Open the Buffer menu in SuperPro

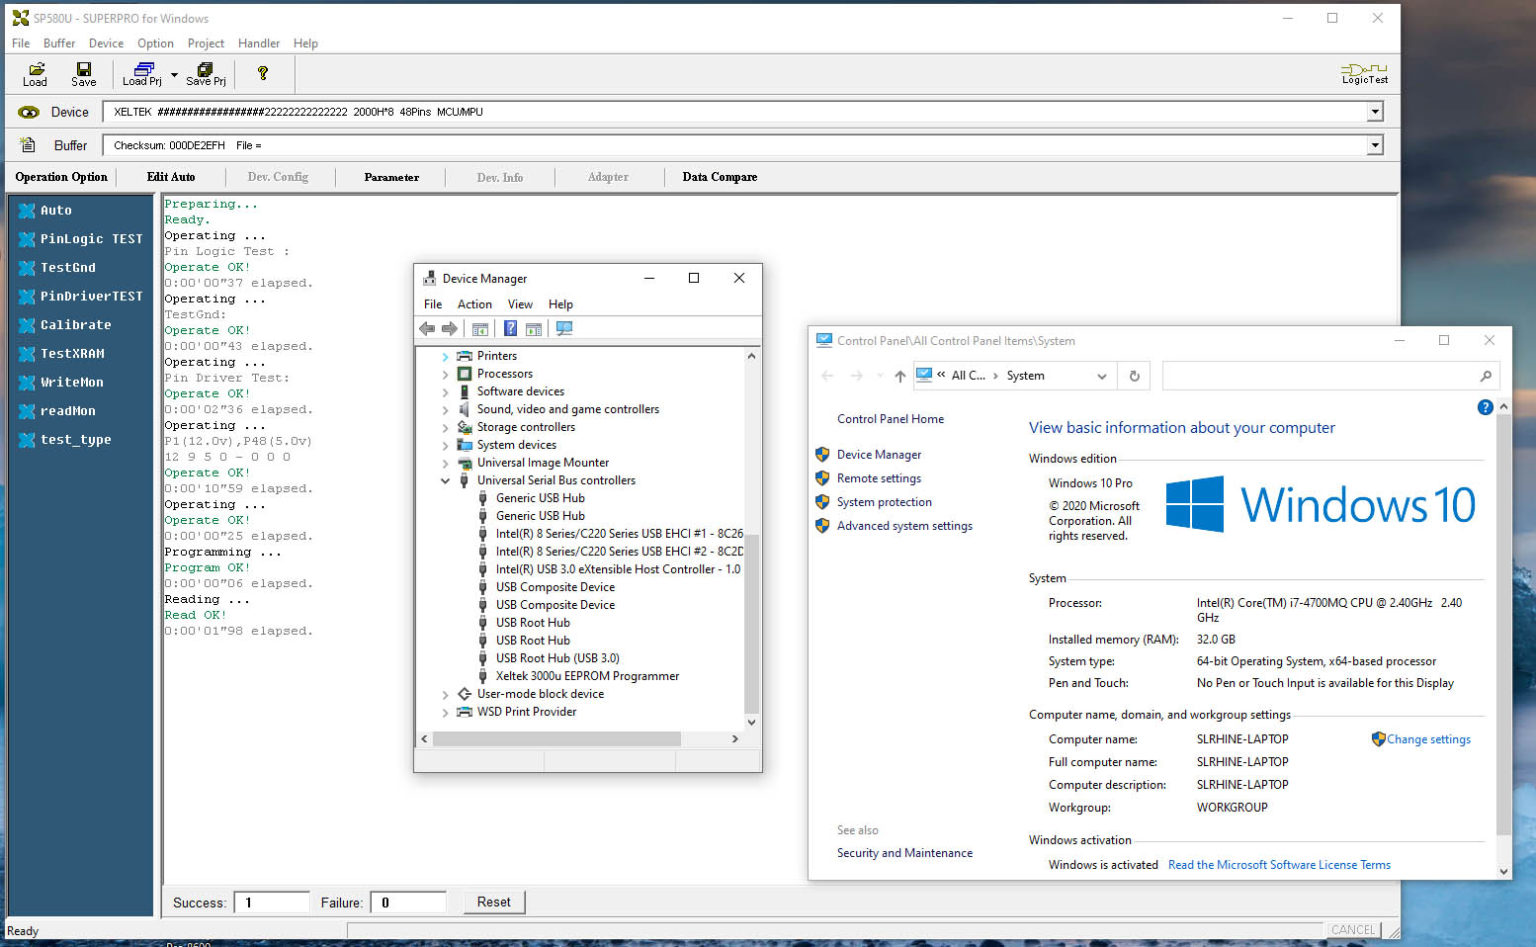coord(59,43)
